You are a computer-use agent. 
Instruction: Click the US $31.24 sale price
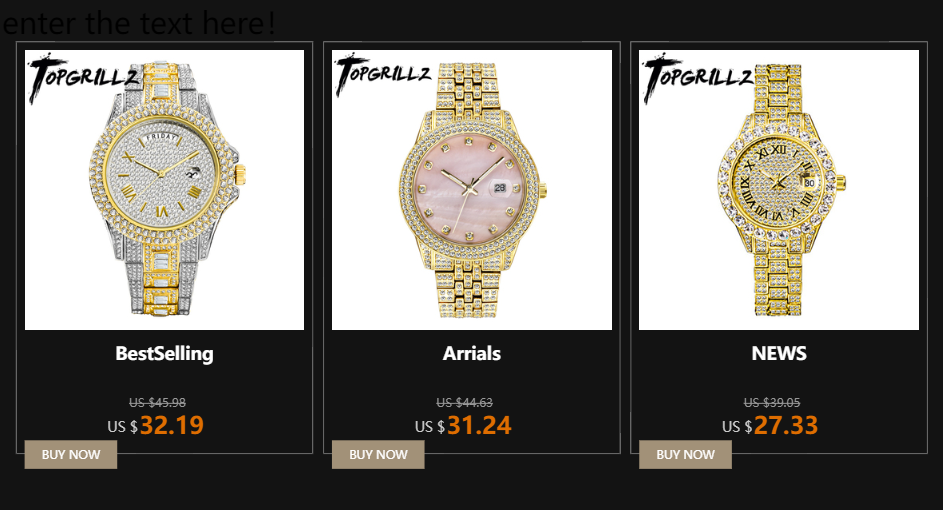(463, 426)
